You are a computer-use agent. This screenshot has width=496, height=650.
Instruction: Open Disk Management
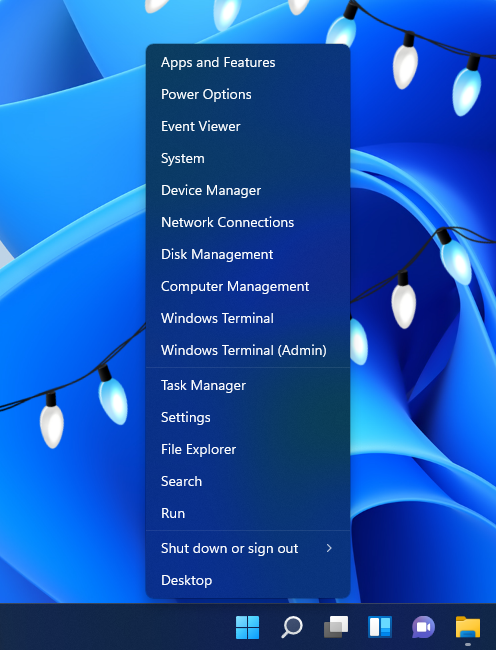(x=248, y=254)
